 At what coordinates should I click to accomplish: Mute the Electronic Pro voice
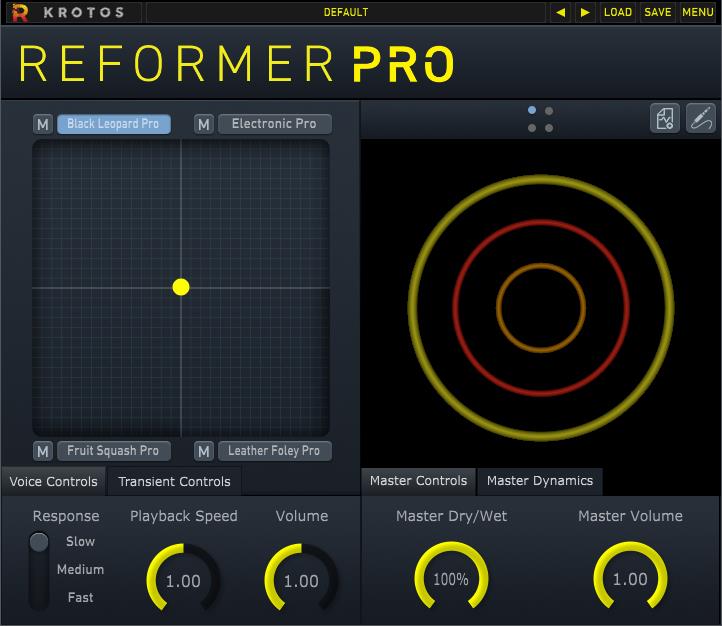[x=204, y=124]
